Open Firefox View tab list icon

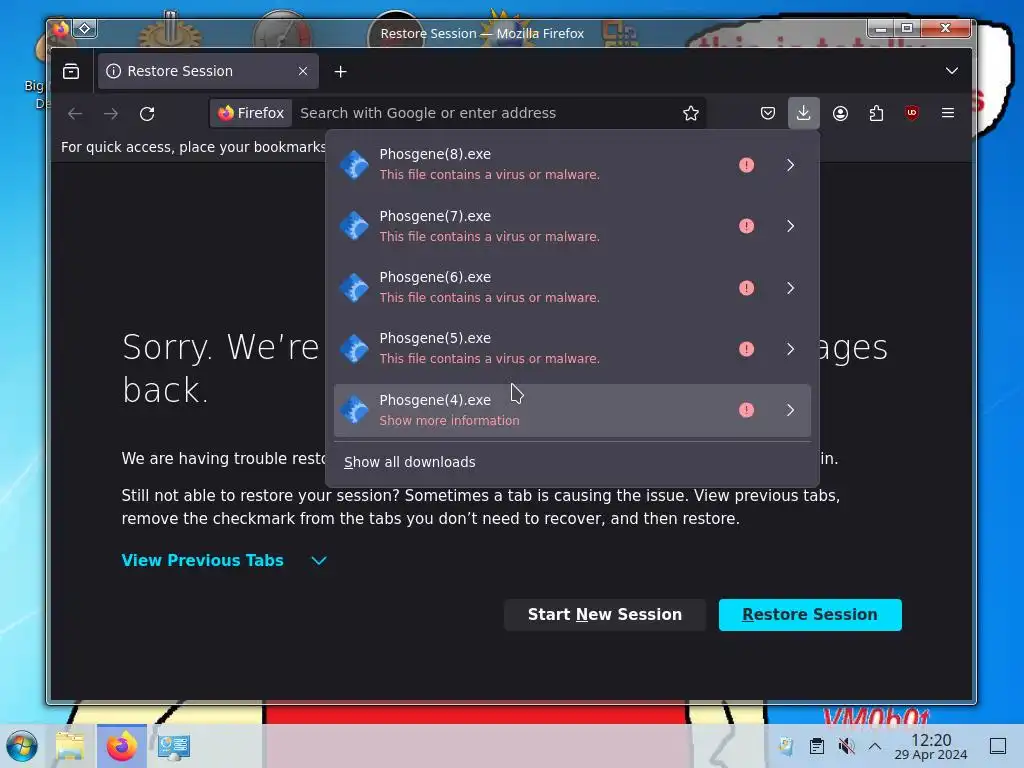71,71
